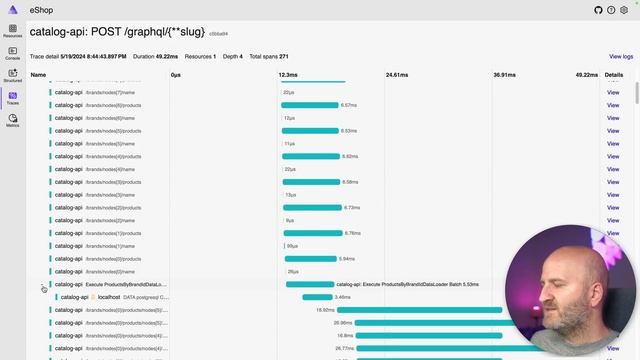Open the Resources page in sidebar
The image size is (640, 360).
13,31
